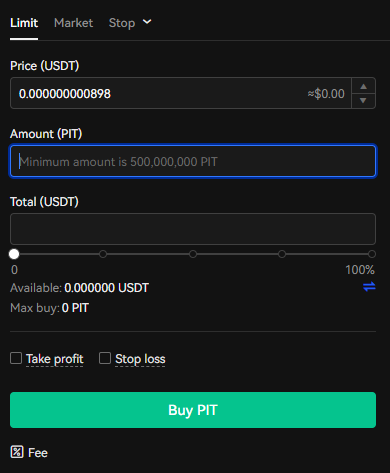Click the Buy PIT button
Viewport: 390px width, 473px height.
[x=193, y=410]
